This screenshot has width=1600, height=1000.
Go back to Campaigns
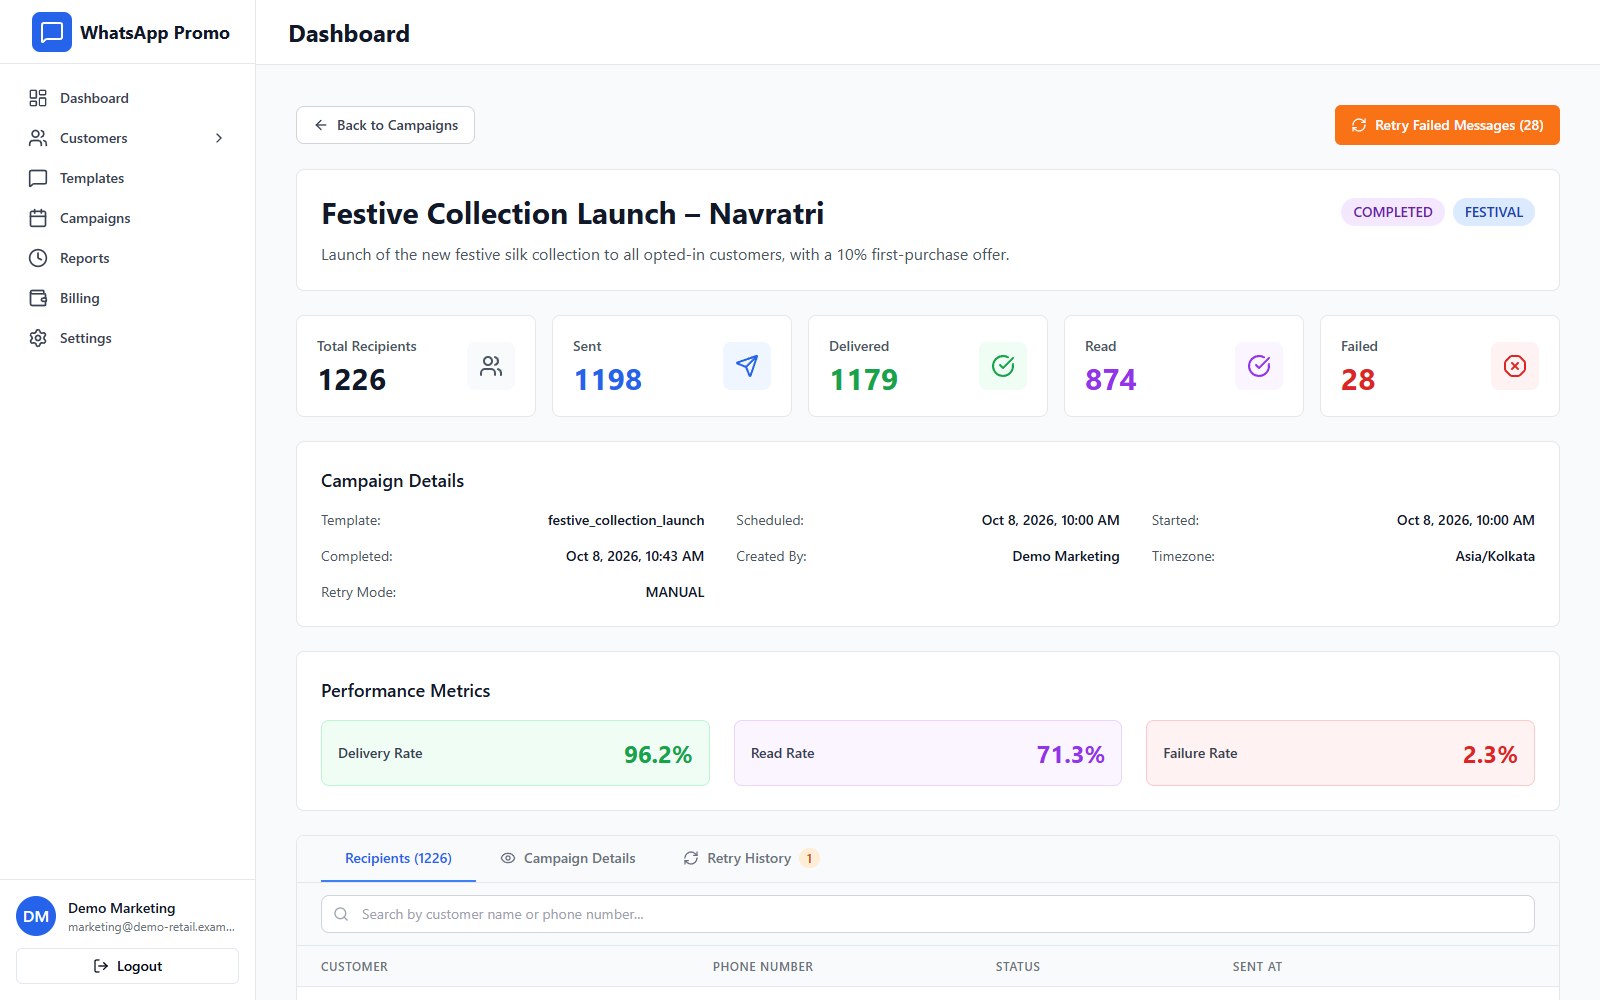[x=385, y=125]
